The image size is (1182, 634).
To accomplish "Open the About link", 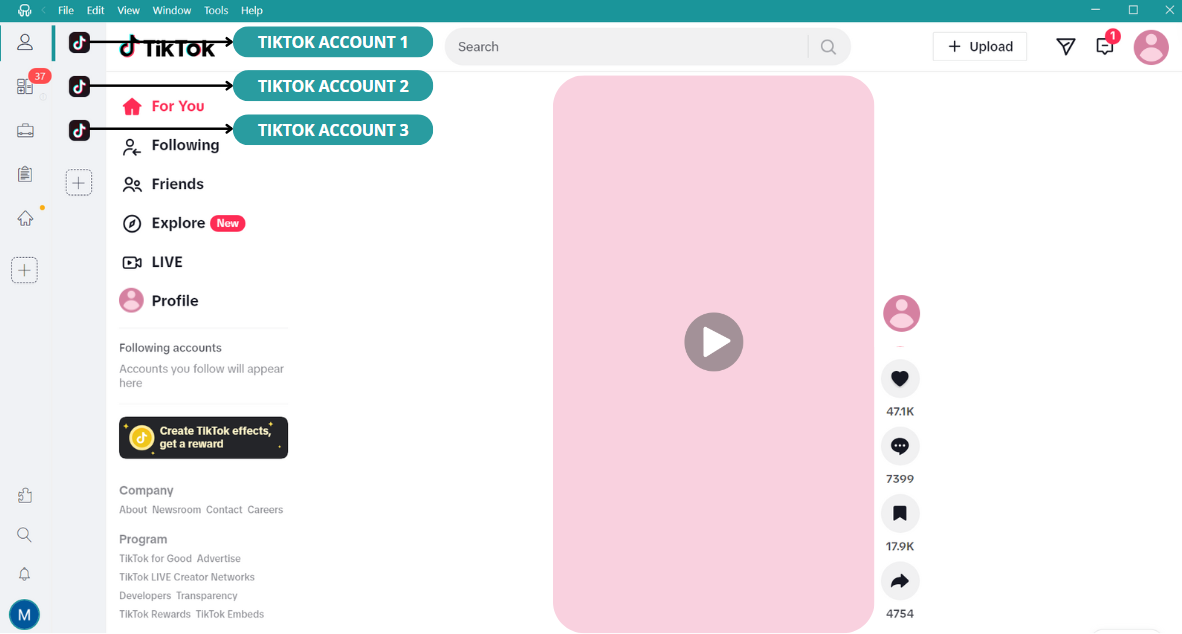I will pos(133,510).
